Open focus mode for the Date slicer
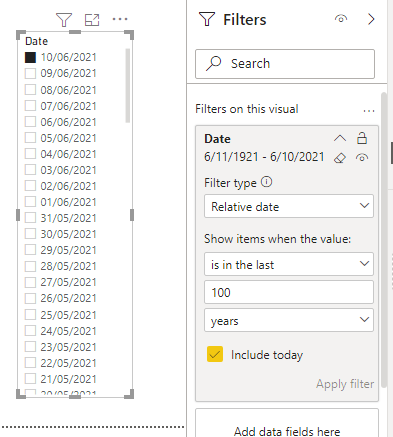This screenshot has width=393, height=437. click(x=92, y=20)
